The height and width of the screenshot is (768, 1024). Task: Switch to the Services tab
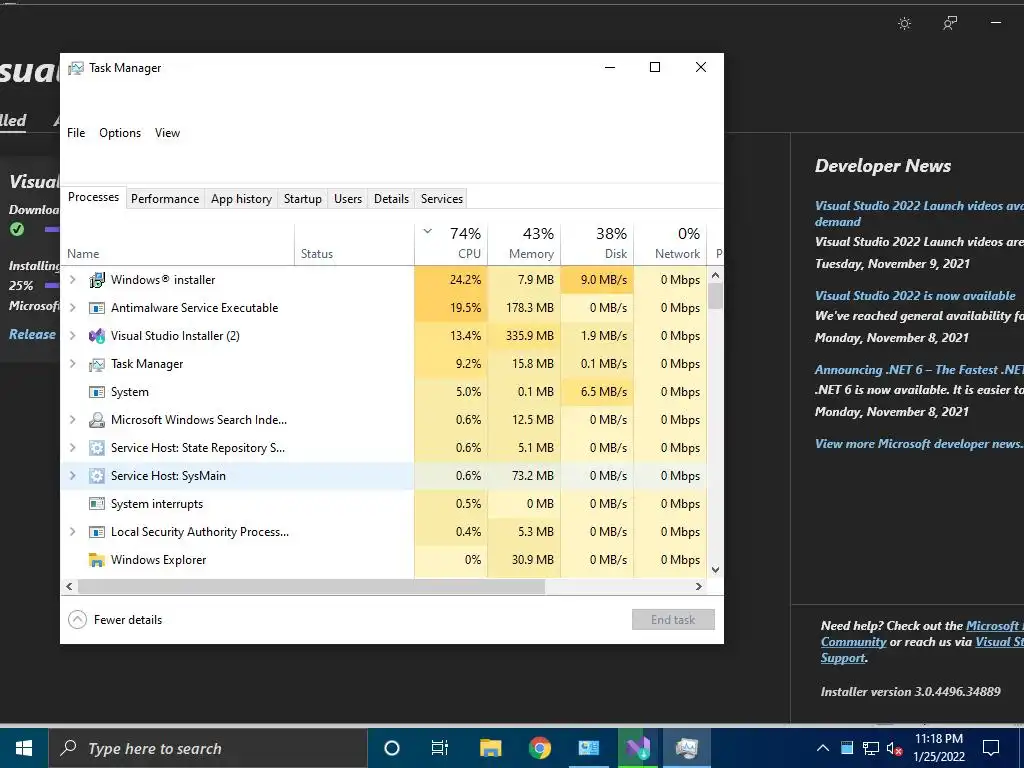tap(441, 199)
